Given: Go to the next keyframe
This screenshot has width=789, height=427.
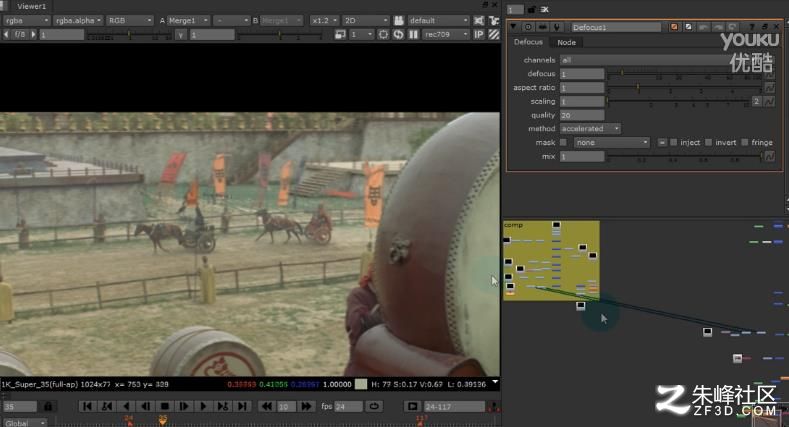Looking at the screenshot, I should (x=223, y=406).
